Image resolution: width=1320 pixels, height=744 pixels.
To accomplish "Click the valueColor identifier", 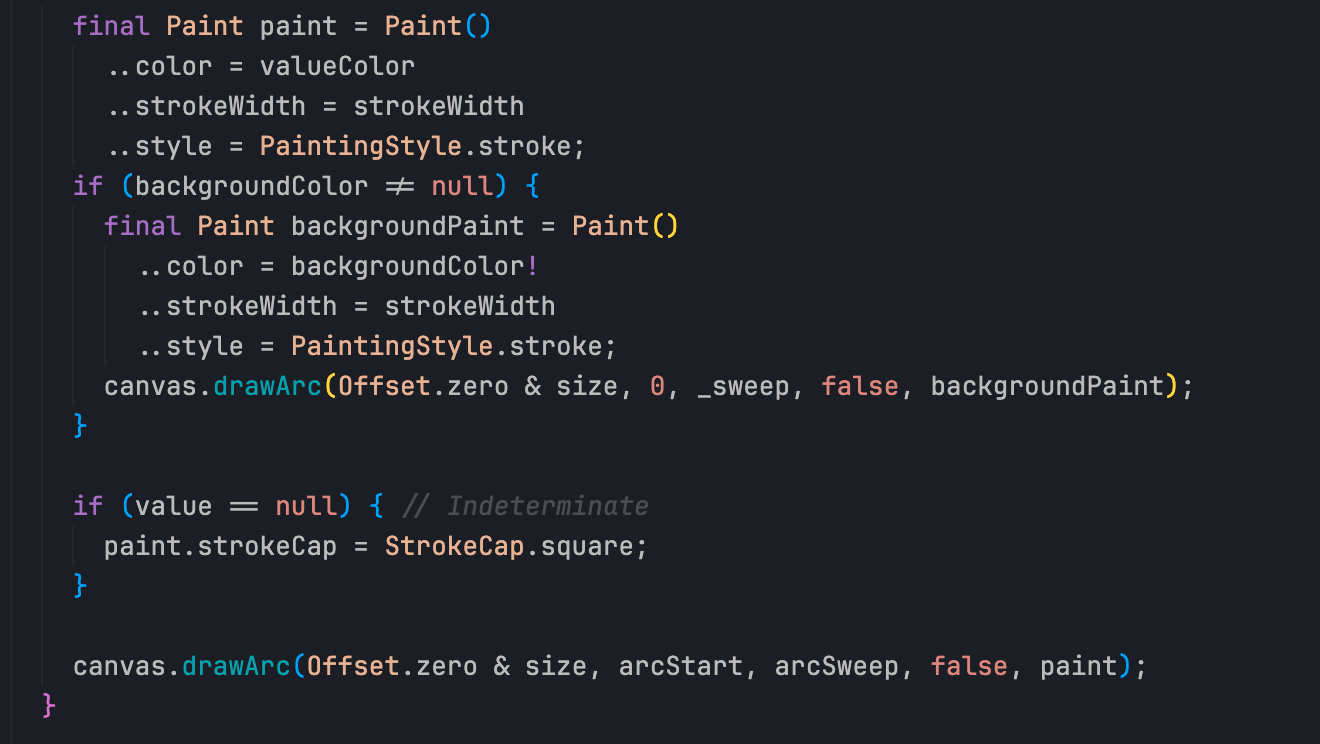I will click(337, 66).
